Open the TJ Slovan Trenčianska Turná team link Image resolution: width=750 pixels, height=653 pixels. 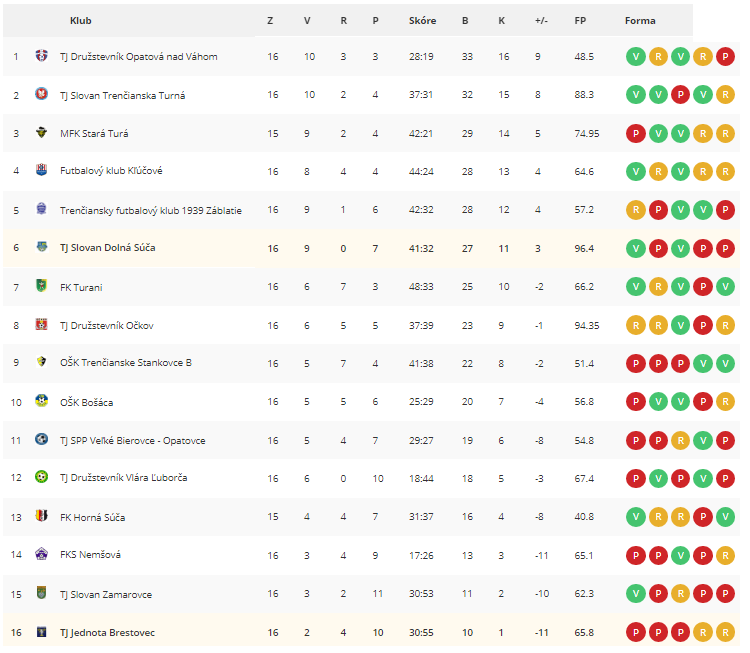122,95
